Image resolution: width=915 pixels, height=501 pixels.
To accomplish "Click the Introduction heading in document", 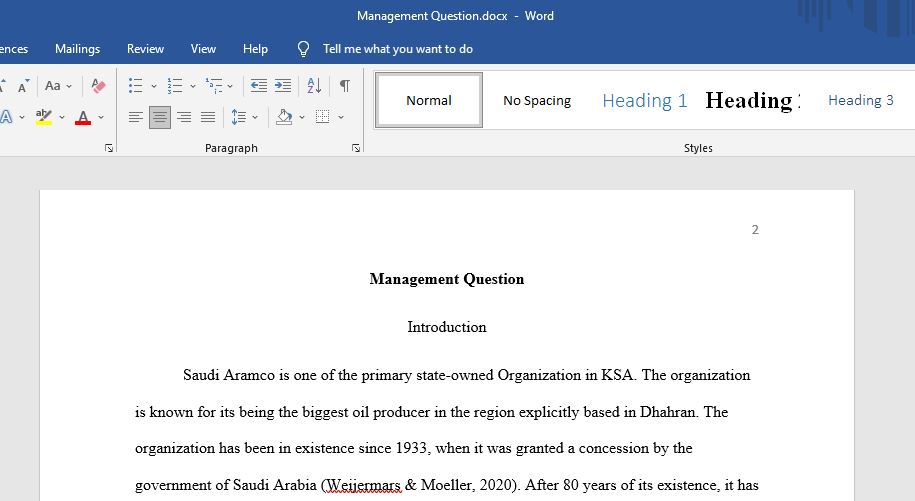I will 446,327.
